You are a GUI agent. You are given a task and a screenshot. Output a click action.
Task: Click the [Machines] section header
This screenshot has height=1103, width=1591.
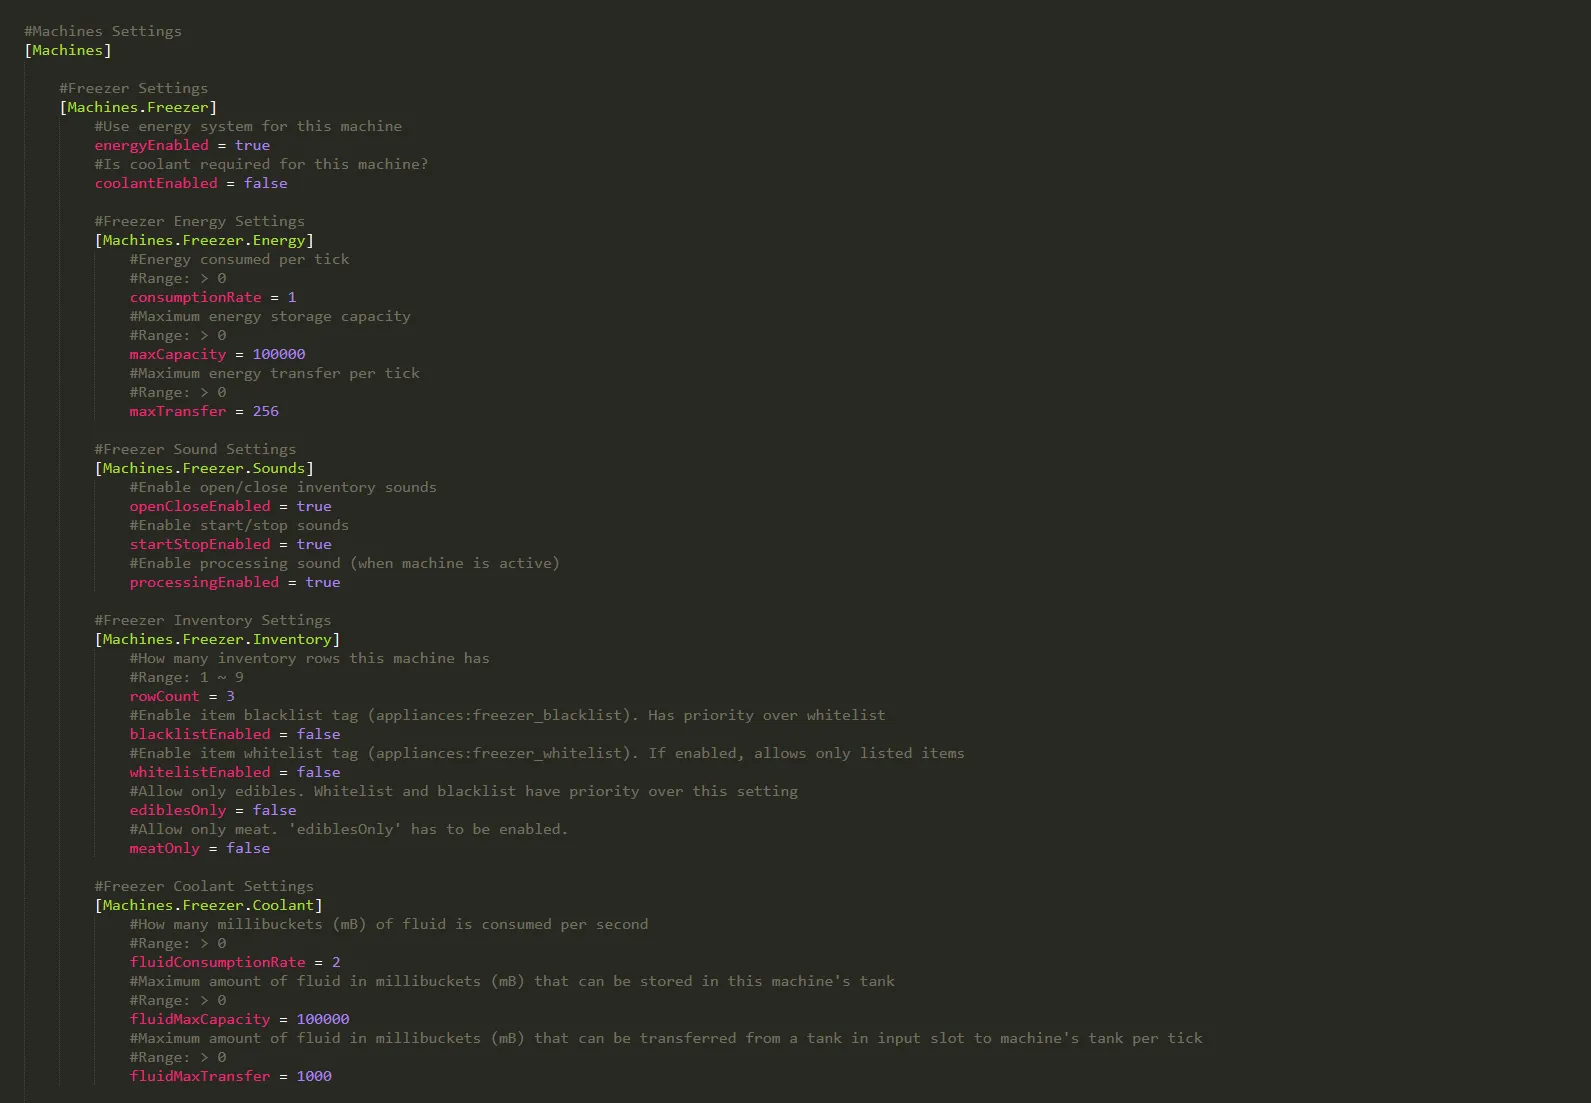click(x=67, y=50)
